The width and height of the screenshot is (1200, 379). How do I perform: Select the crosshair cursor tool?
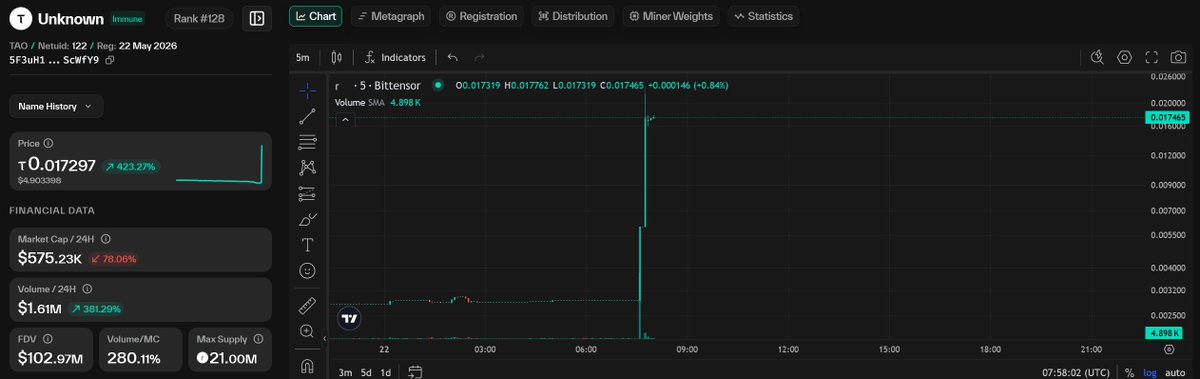pos(307,90)
